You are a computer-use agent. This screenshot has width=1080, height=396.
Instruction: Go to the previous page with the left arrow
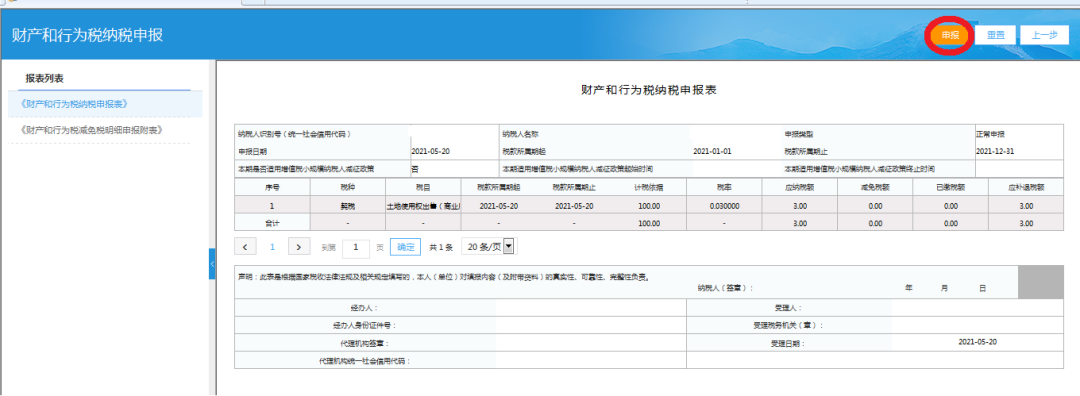point(245,247)
